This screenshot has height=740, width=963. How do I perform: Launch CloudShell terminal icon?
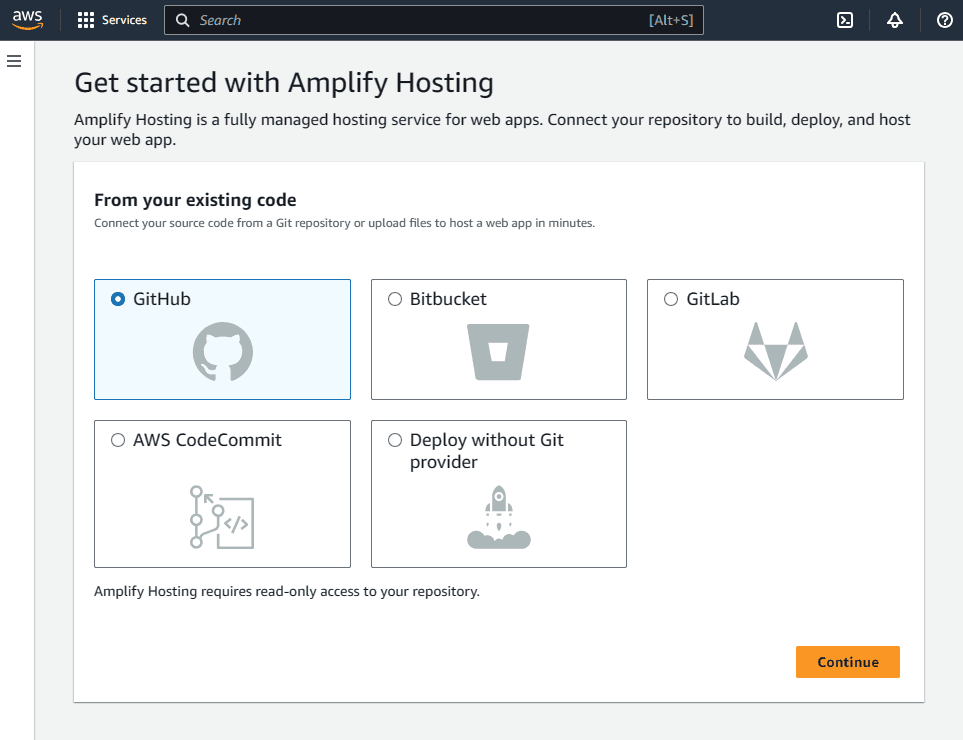point(845,20)
